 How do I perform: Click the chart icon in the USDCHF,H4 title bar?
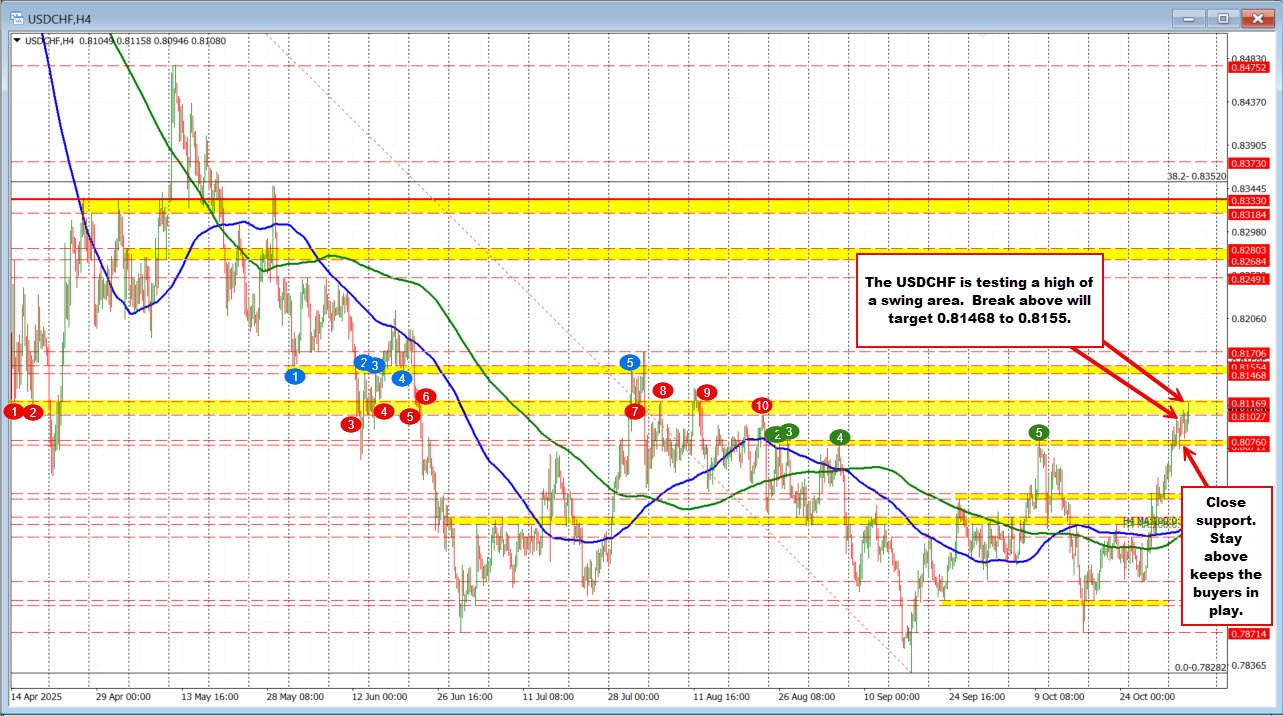click(19, 18)
